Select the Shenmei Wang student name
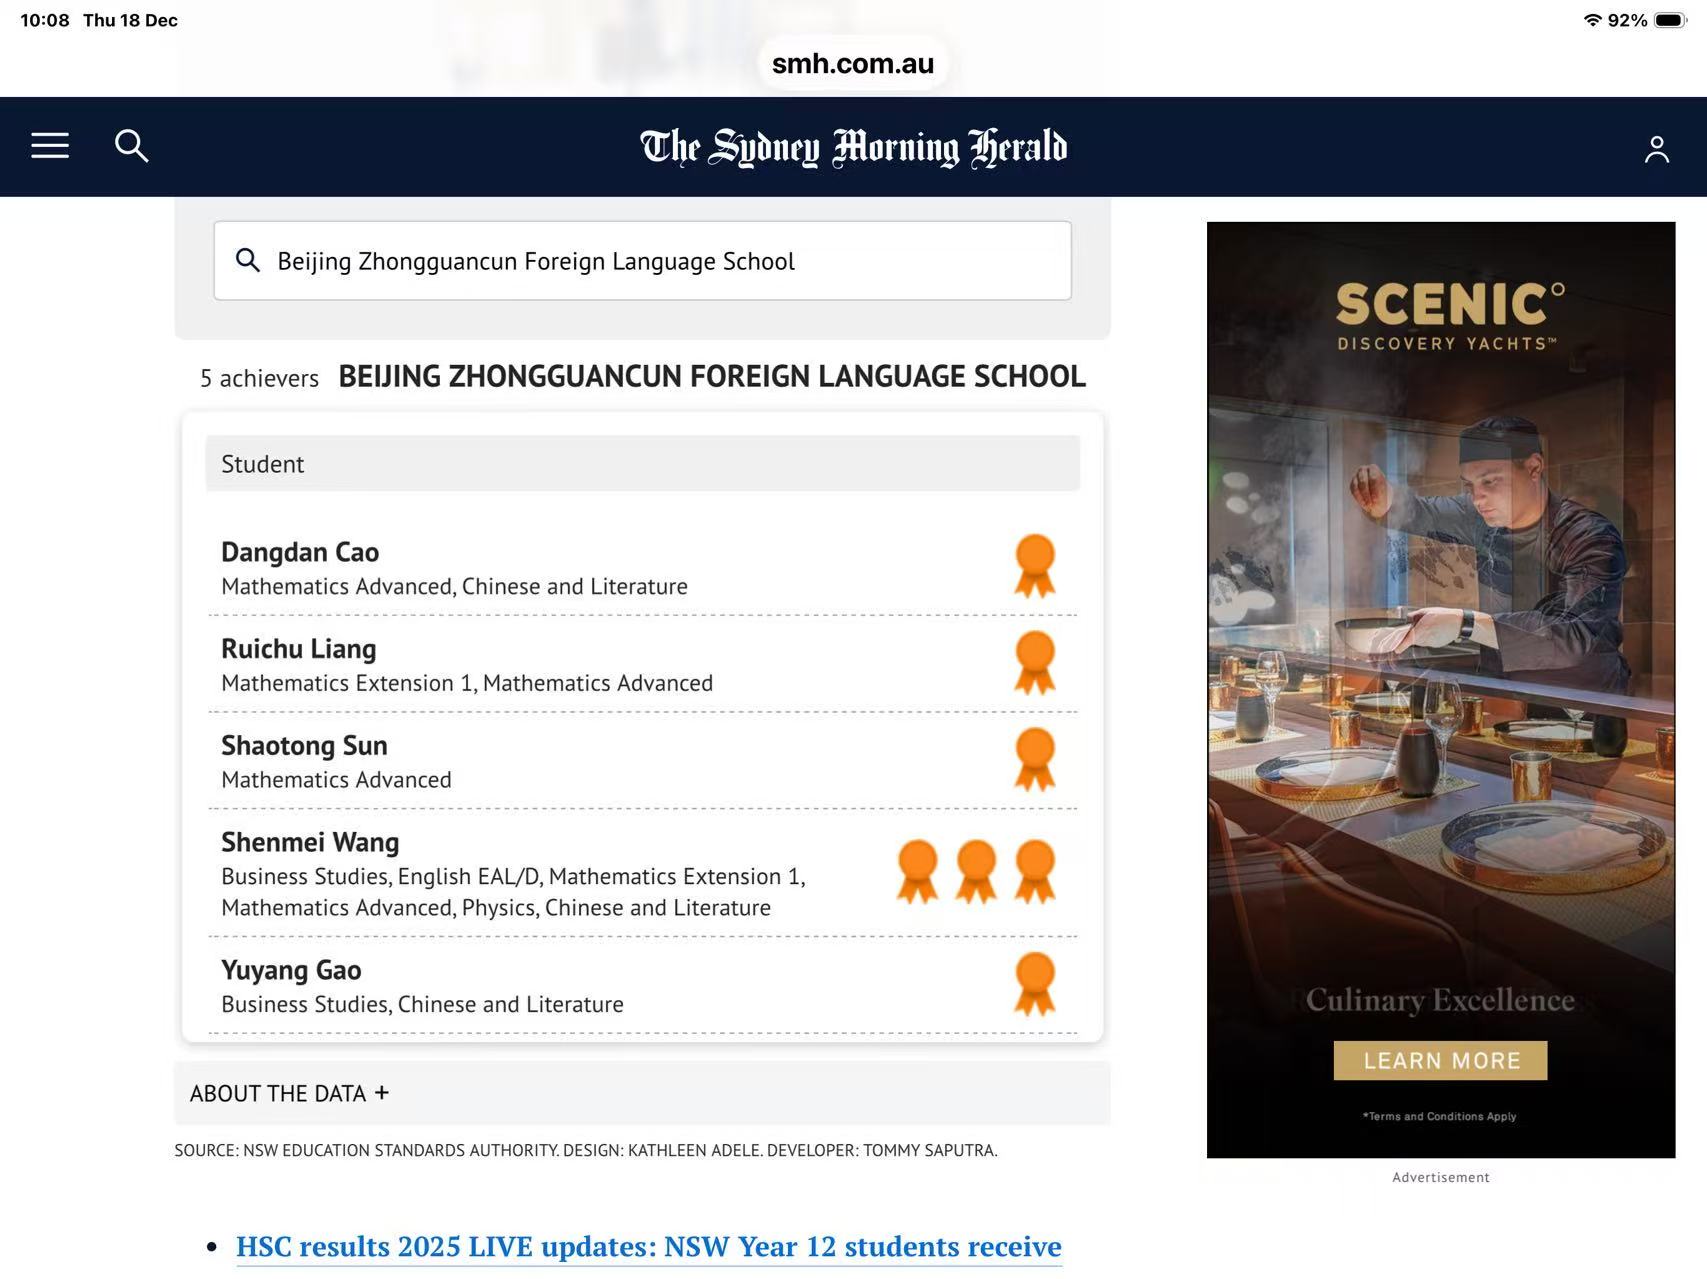Image resolution: width=1707 pixels, height=1279 pixels. click(310, 842)
